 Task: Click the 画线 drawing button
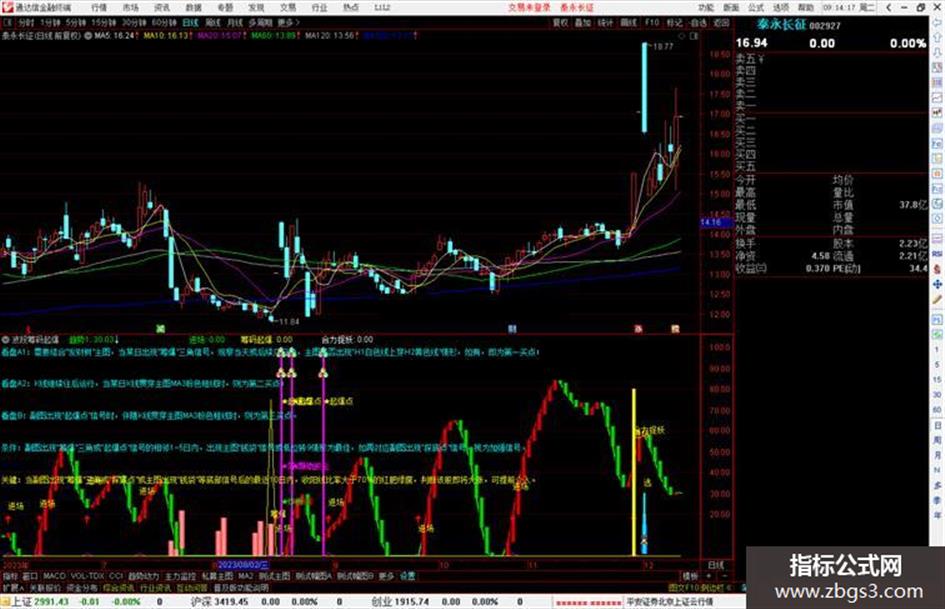click(629, 23)
